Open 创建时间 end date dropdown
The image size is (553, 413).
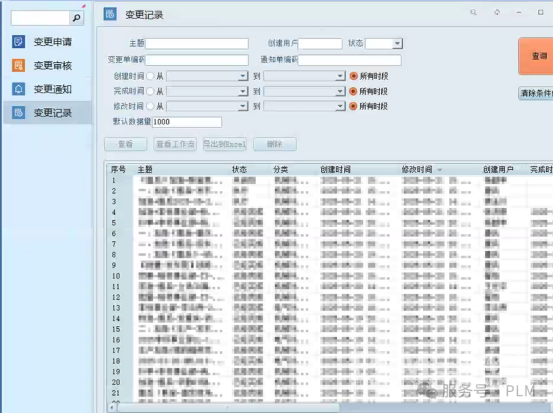coord(340,76)
